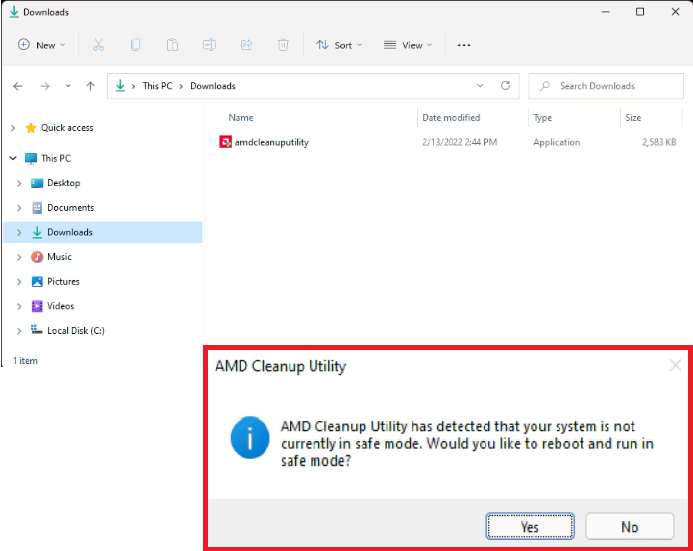693x551 pixels.
Task: Expand the Videos tree node
Action: (19, 306)
